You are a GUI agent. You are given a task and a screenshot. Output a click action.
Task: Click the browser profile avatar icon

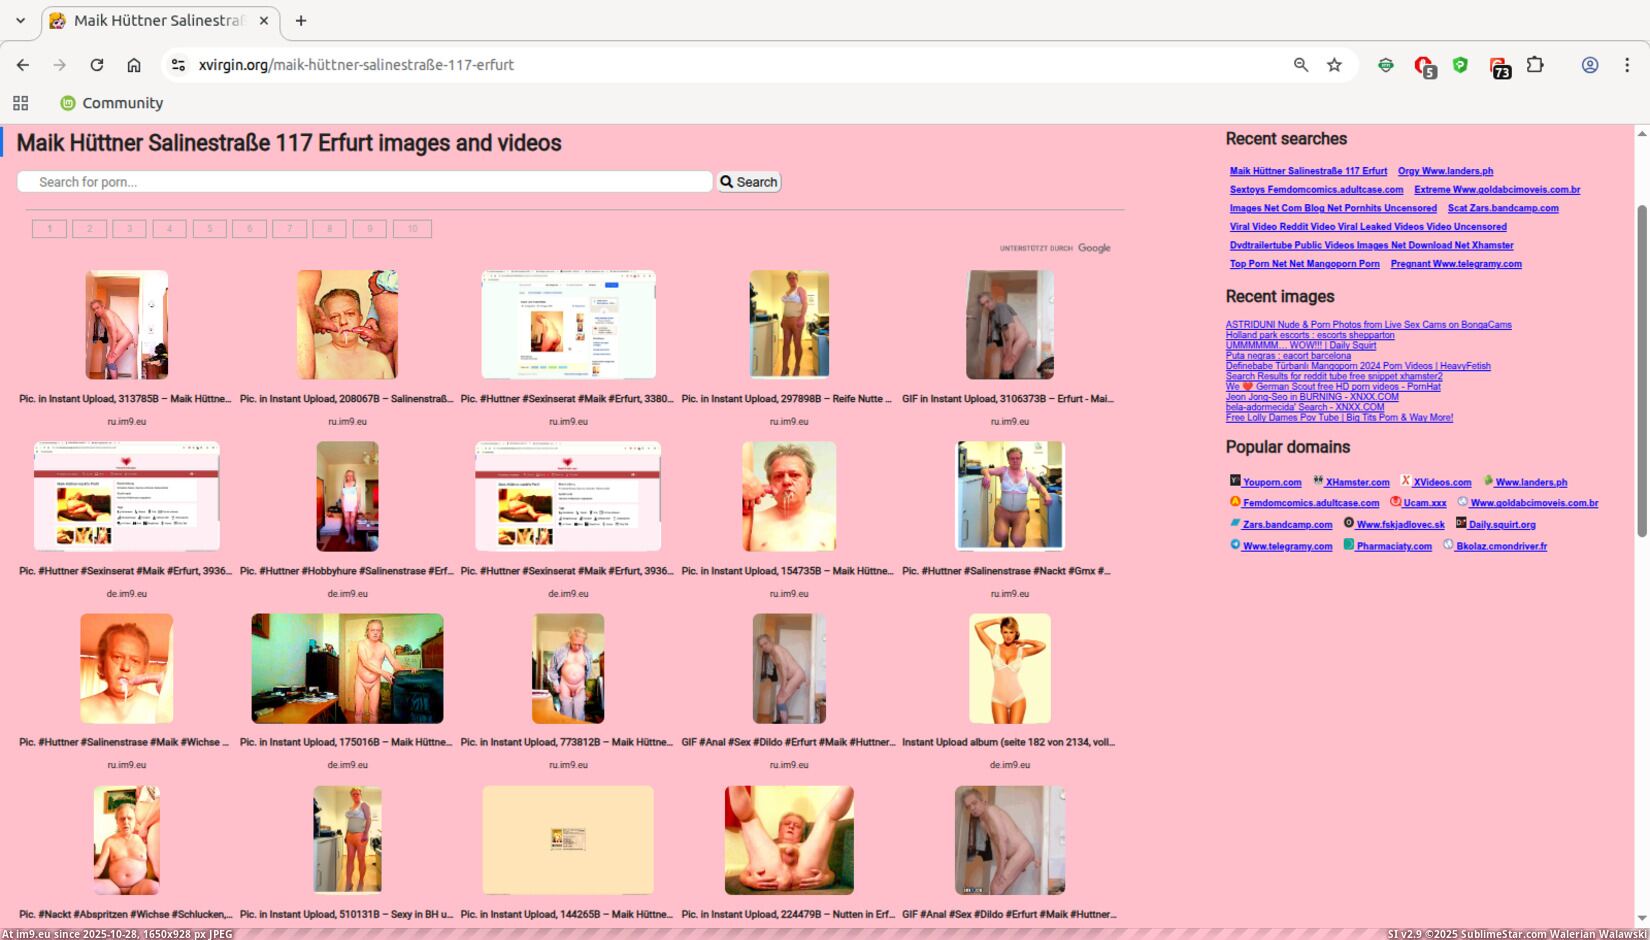[x=1590, y=64]
